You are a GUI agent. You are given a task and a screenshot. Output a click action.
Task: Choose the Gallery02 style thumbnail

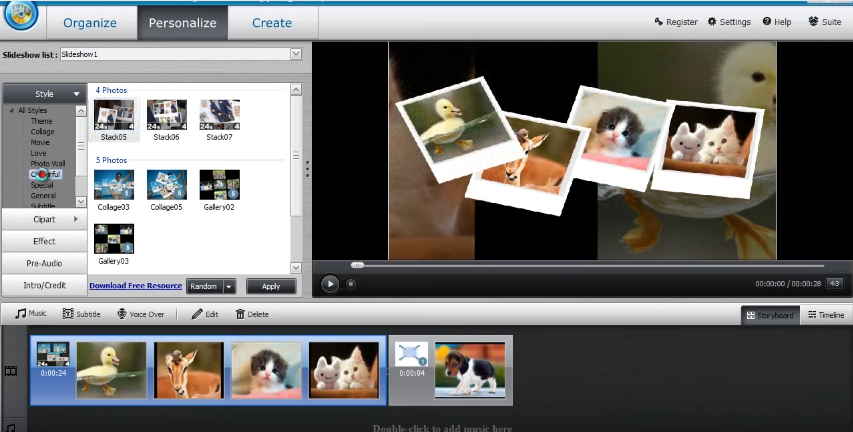[x=220, y=185]
